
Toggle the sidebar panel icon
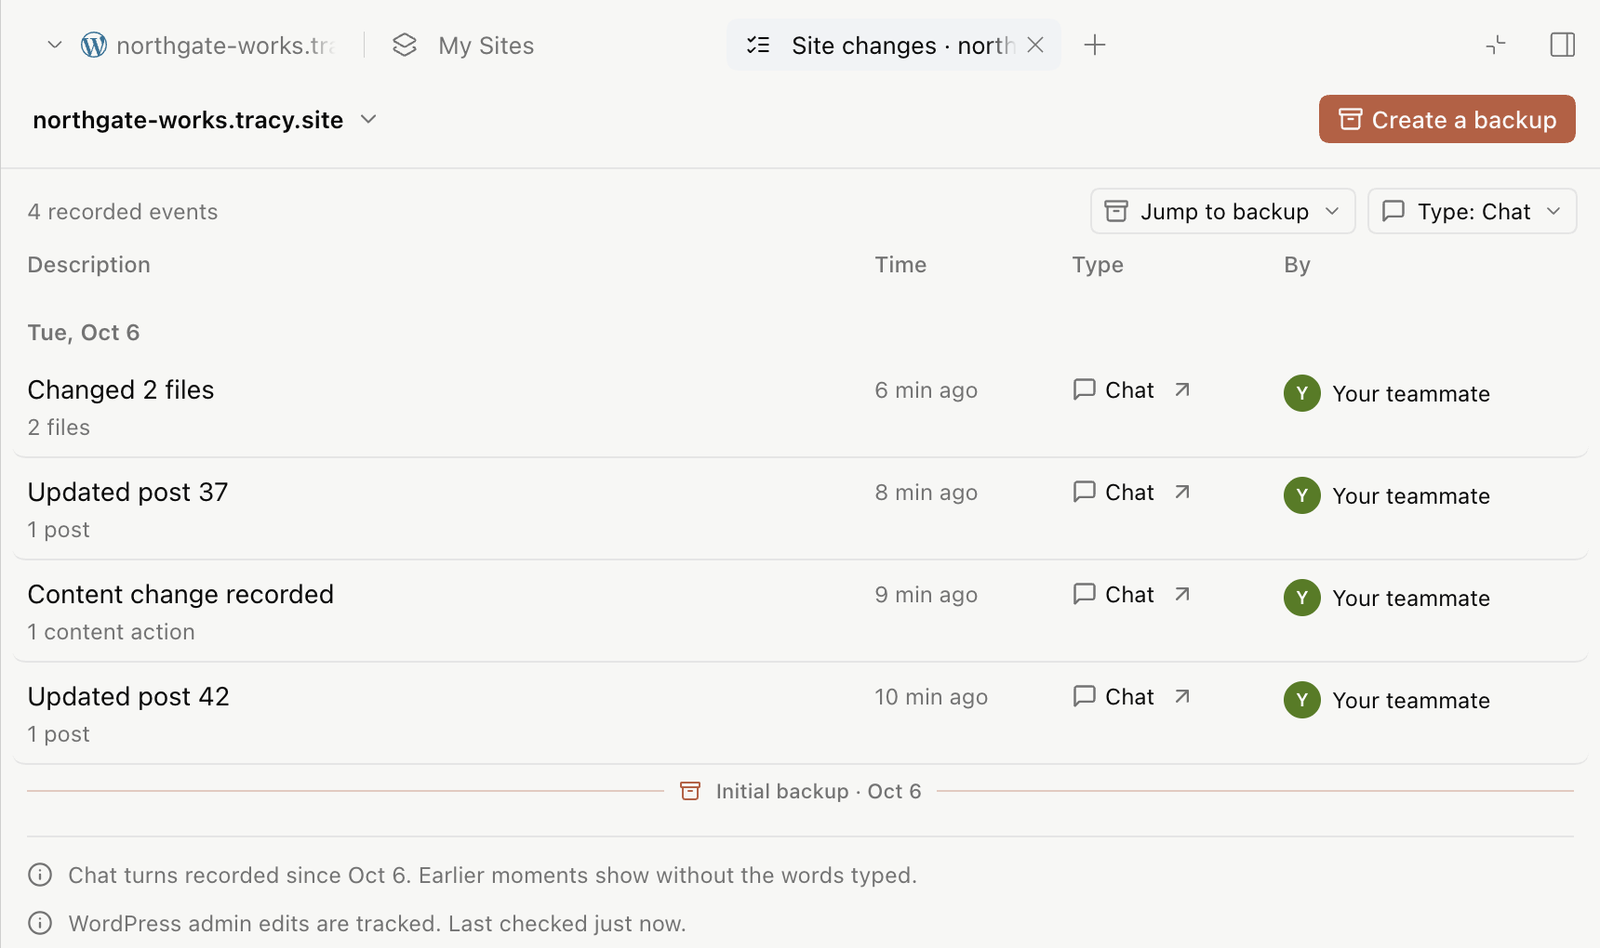[x=1563, y=45]
